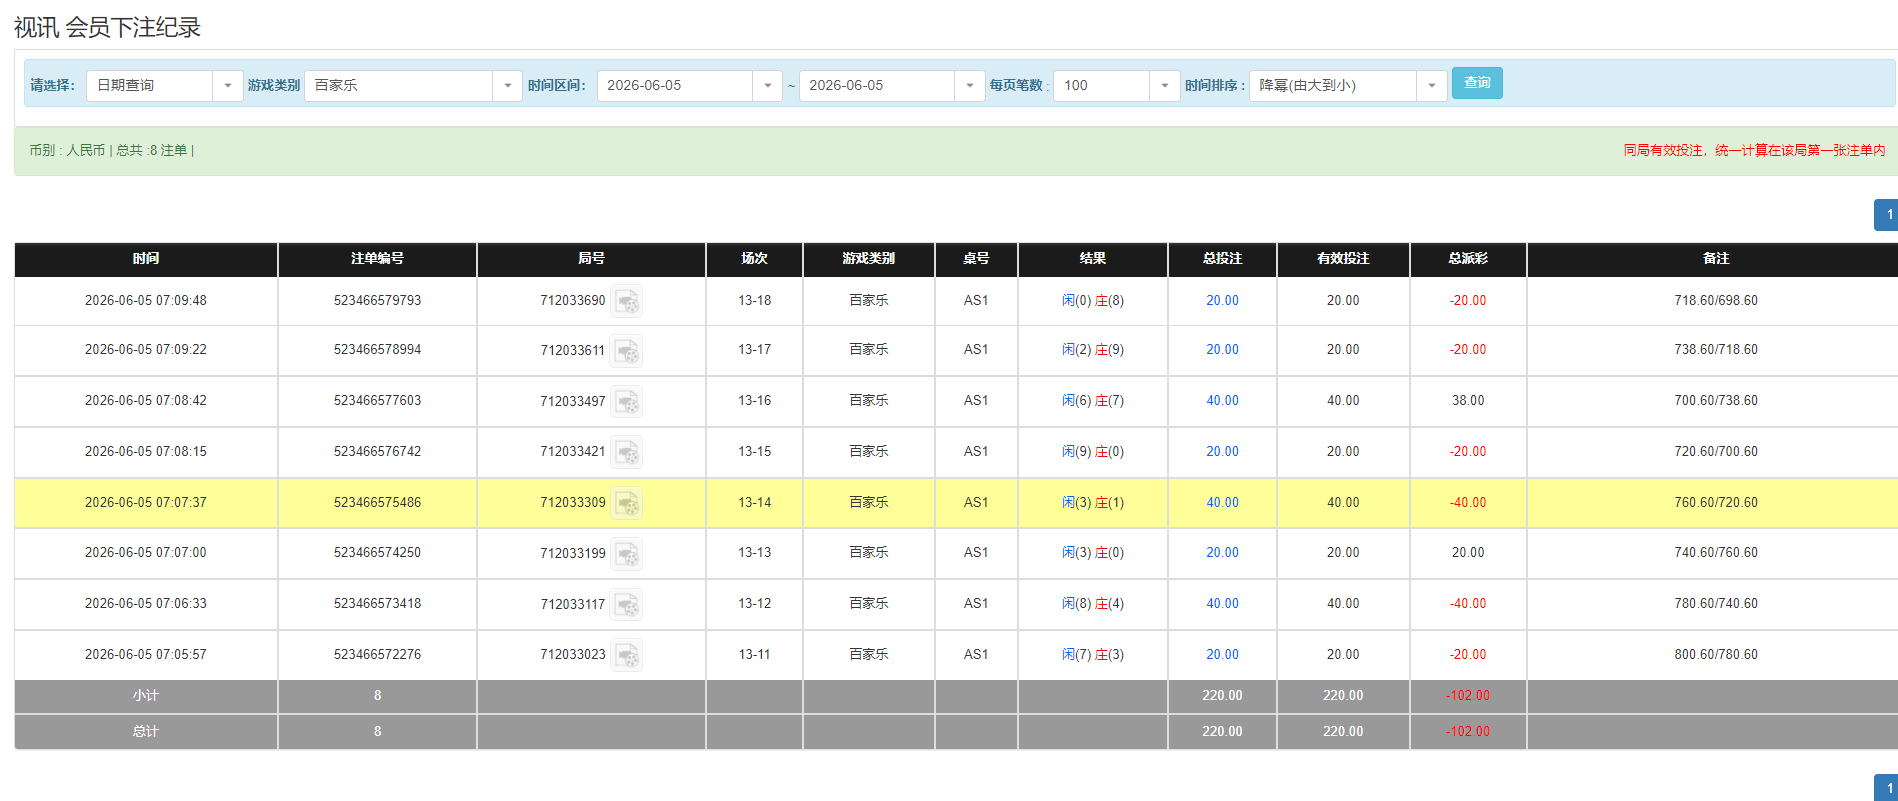Click the 时间 column header
Viewport: 1898px width, 801px height.
146,259
